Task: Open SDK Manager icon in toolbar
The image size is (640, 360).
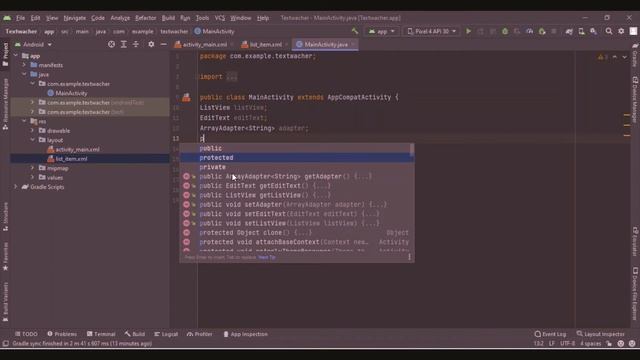Action: (x=593, y=31)
